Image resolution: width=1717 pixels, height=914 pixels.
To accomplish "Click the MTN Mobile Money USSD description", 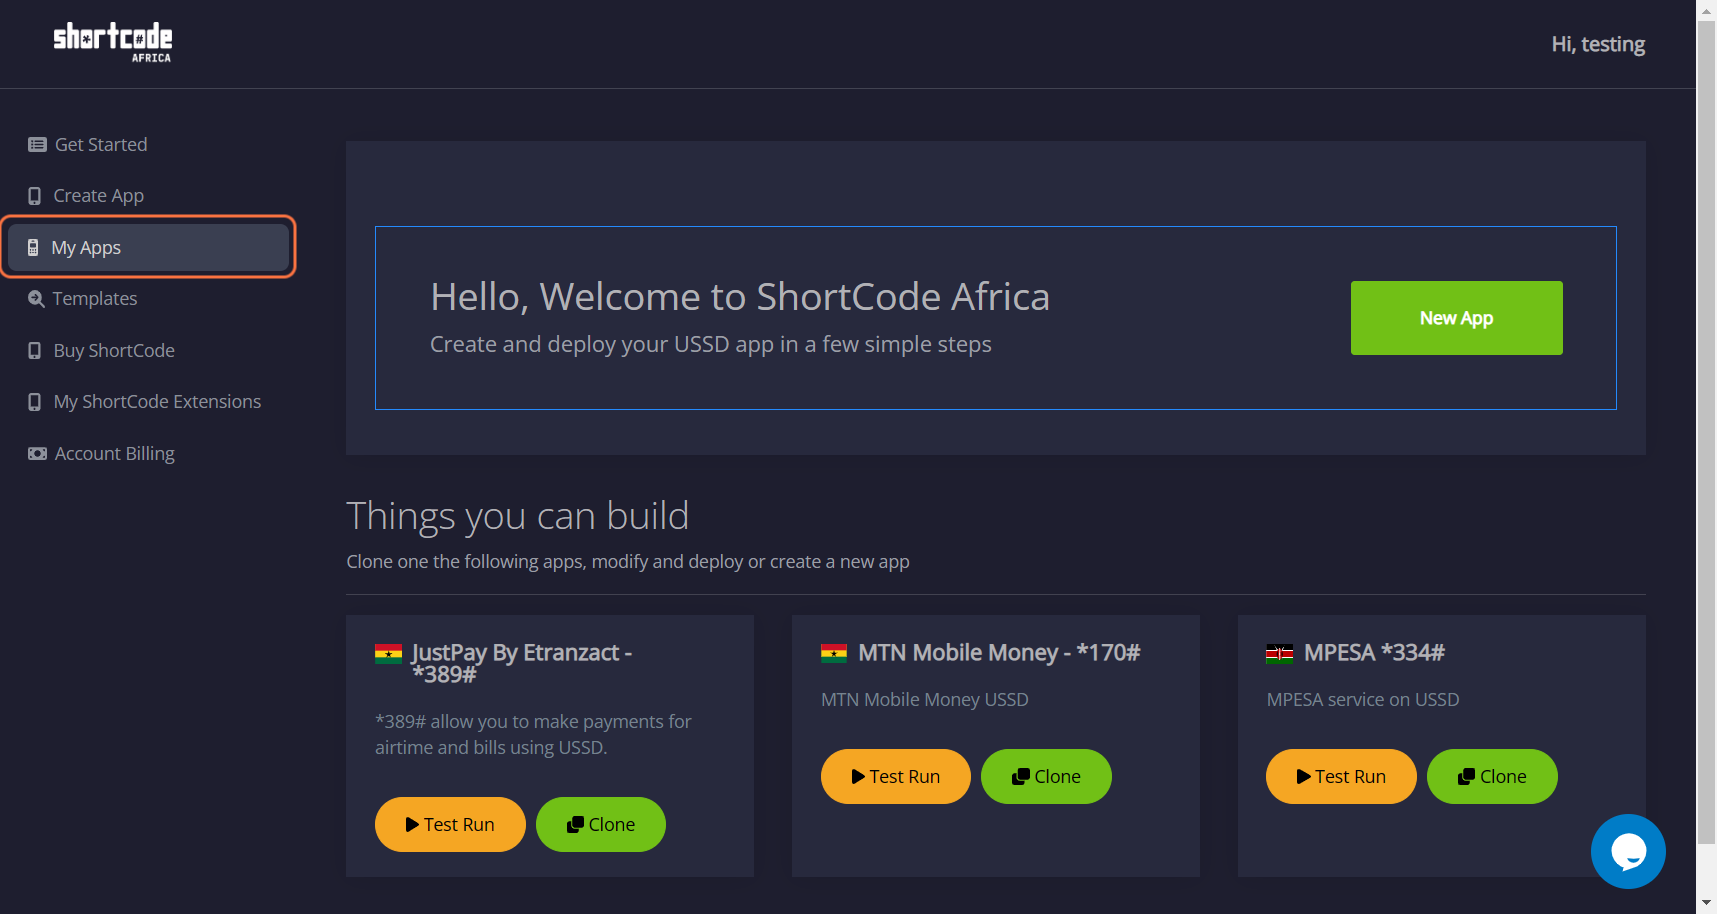I will [x=925, y=700].
